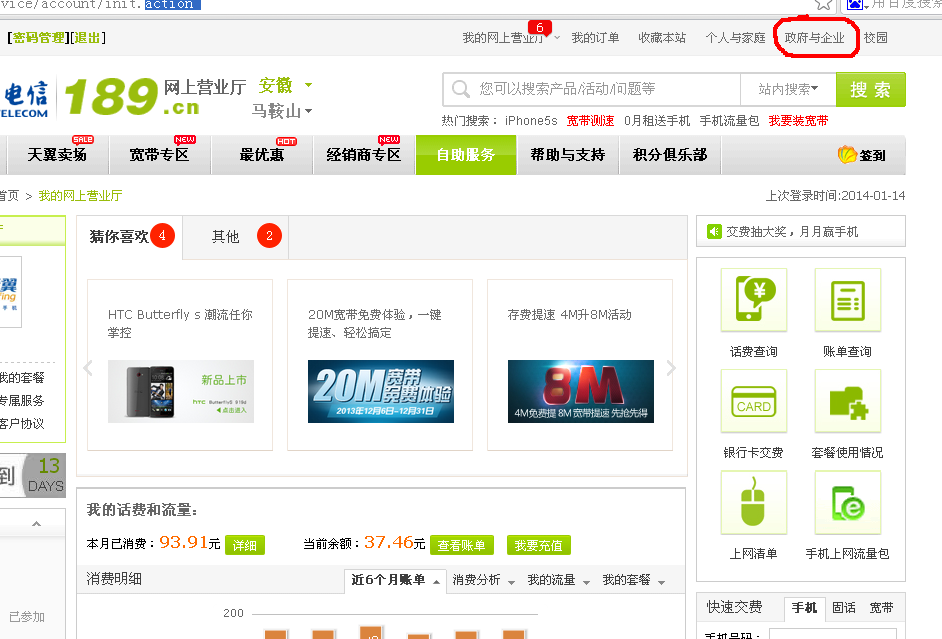Image resolution: width=942 pixels, height=639 pixels.
Task: Open the 天翼卖场 menu item
Action: (57, 155)
